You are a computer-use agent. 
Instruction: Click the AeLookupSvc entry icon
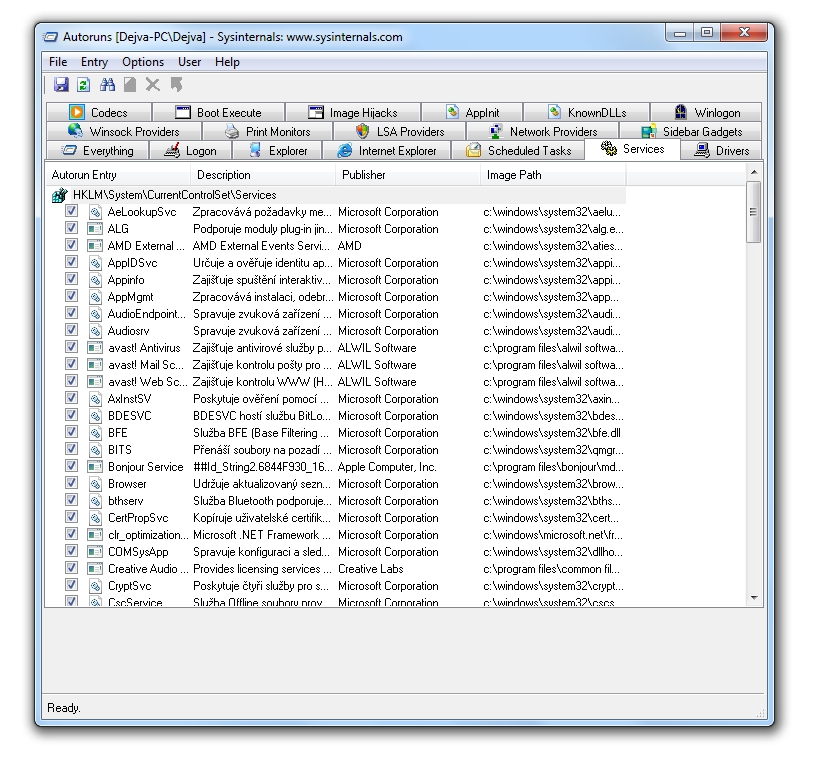click(x=95, y=212)
